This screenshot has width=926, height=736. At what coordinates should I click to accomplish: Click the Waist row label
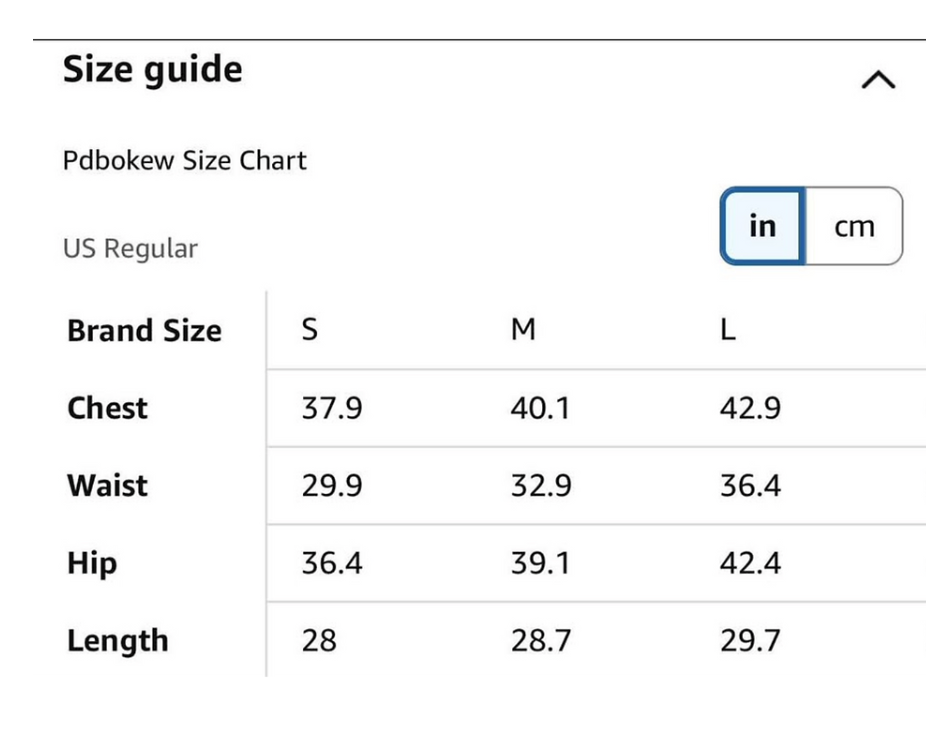pyautogui.click(x=107, y=486)
